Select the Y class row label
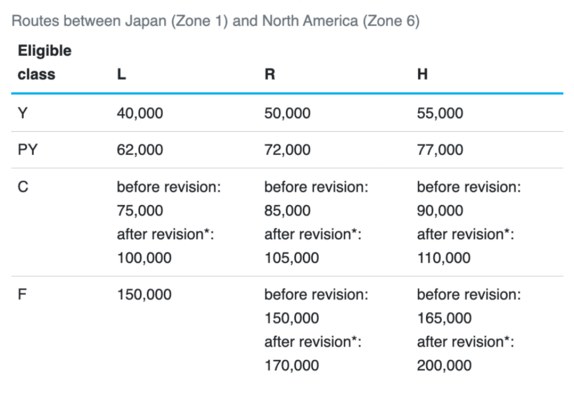 (23, 113)
